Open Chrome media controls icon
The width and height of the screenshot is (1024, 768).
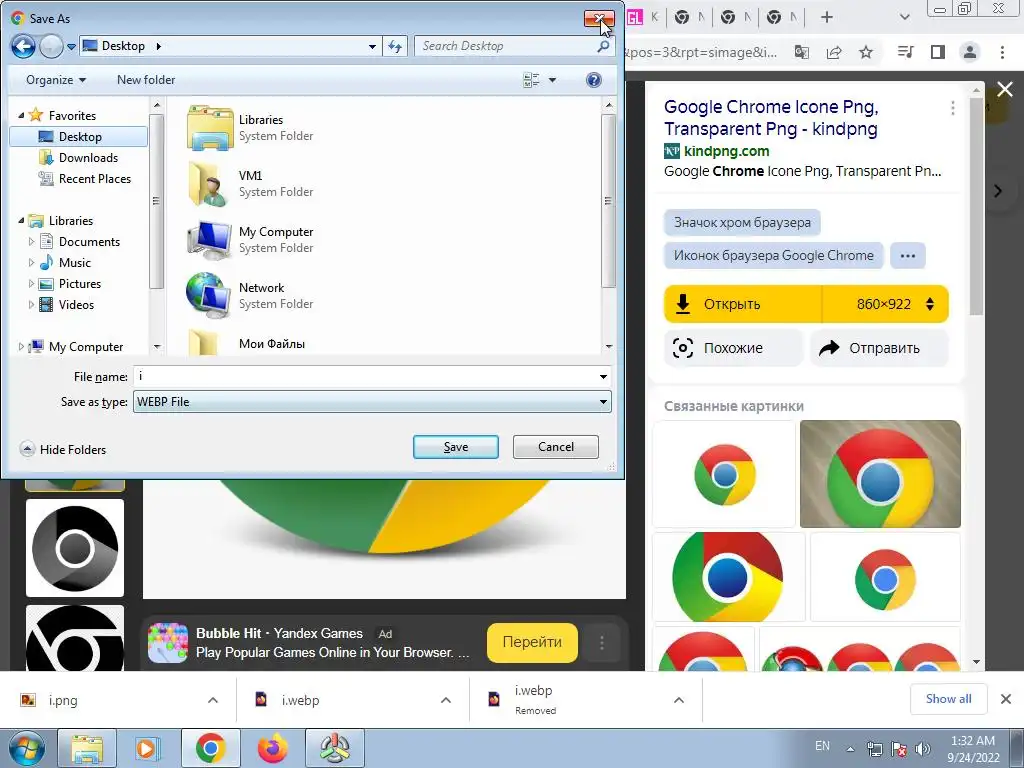coord(905,52)
